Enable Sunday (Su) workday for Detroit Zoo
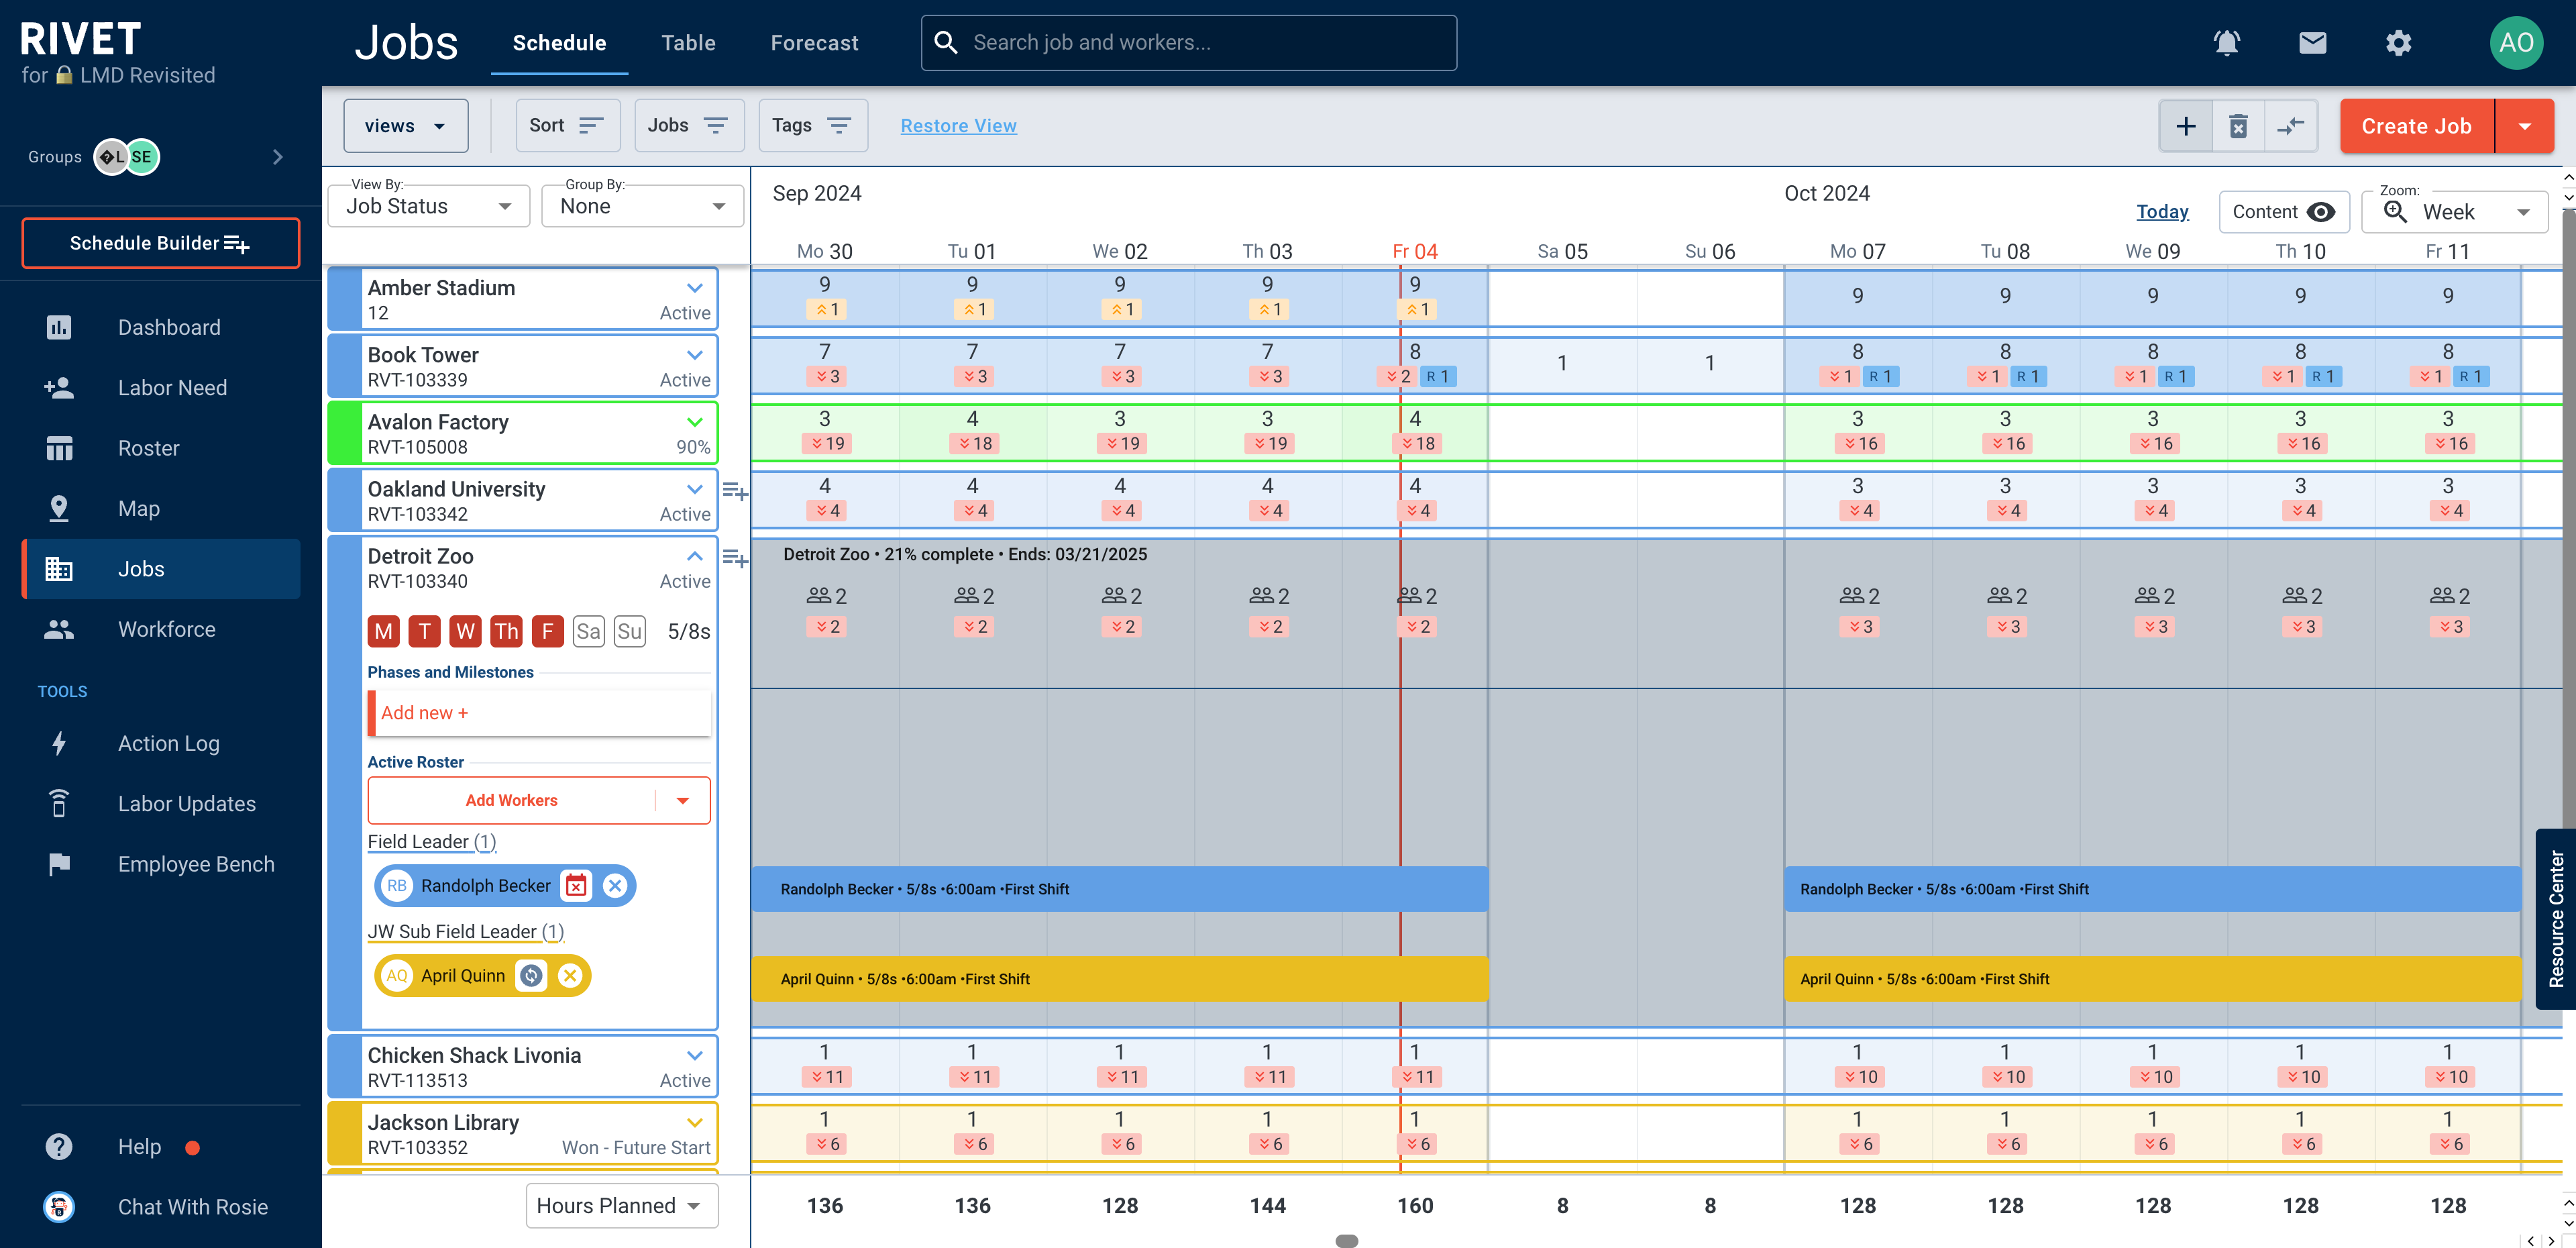The width and height of the screenshot is (2576, 1248). [629, 631]
